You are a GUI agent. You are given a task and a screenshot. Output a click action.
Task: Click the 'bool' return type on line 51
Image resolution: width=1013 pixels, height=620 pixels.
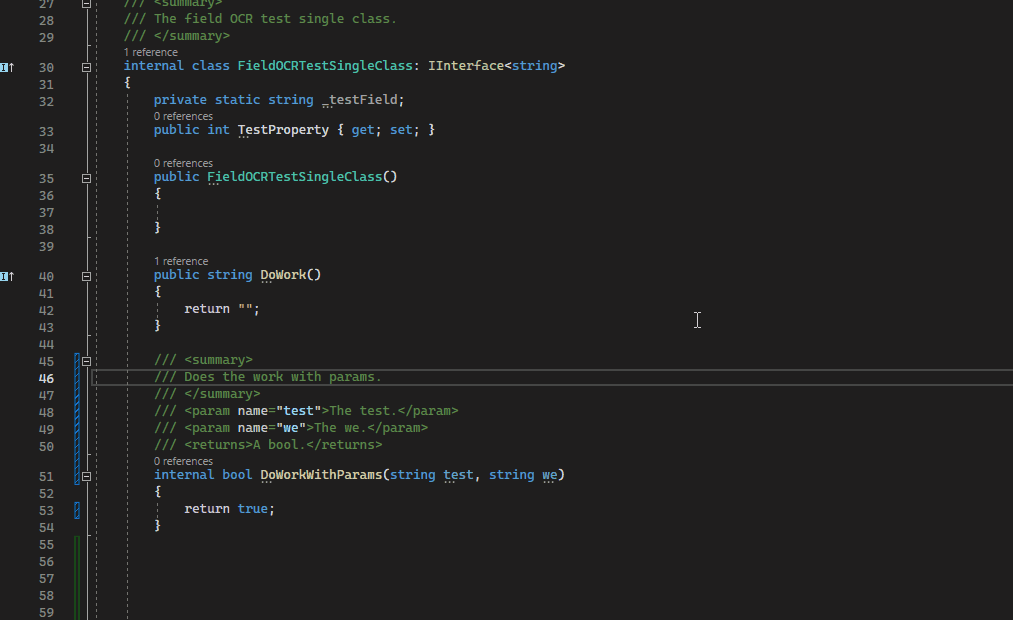[x=237, y=475]
